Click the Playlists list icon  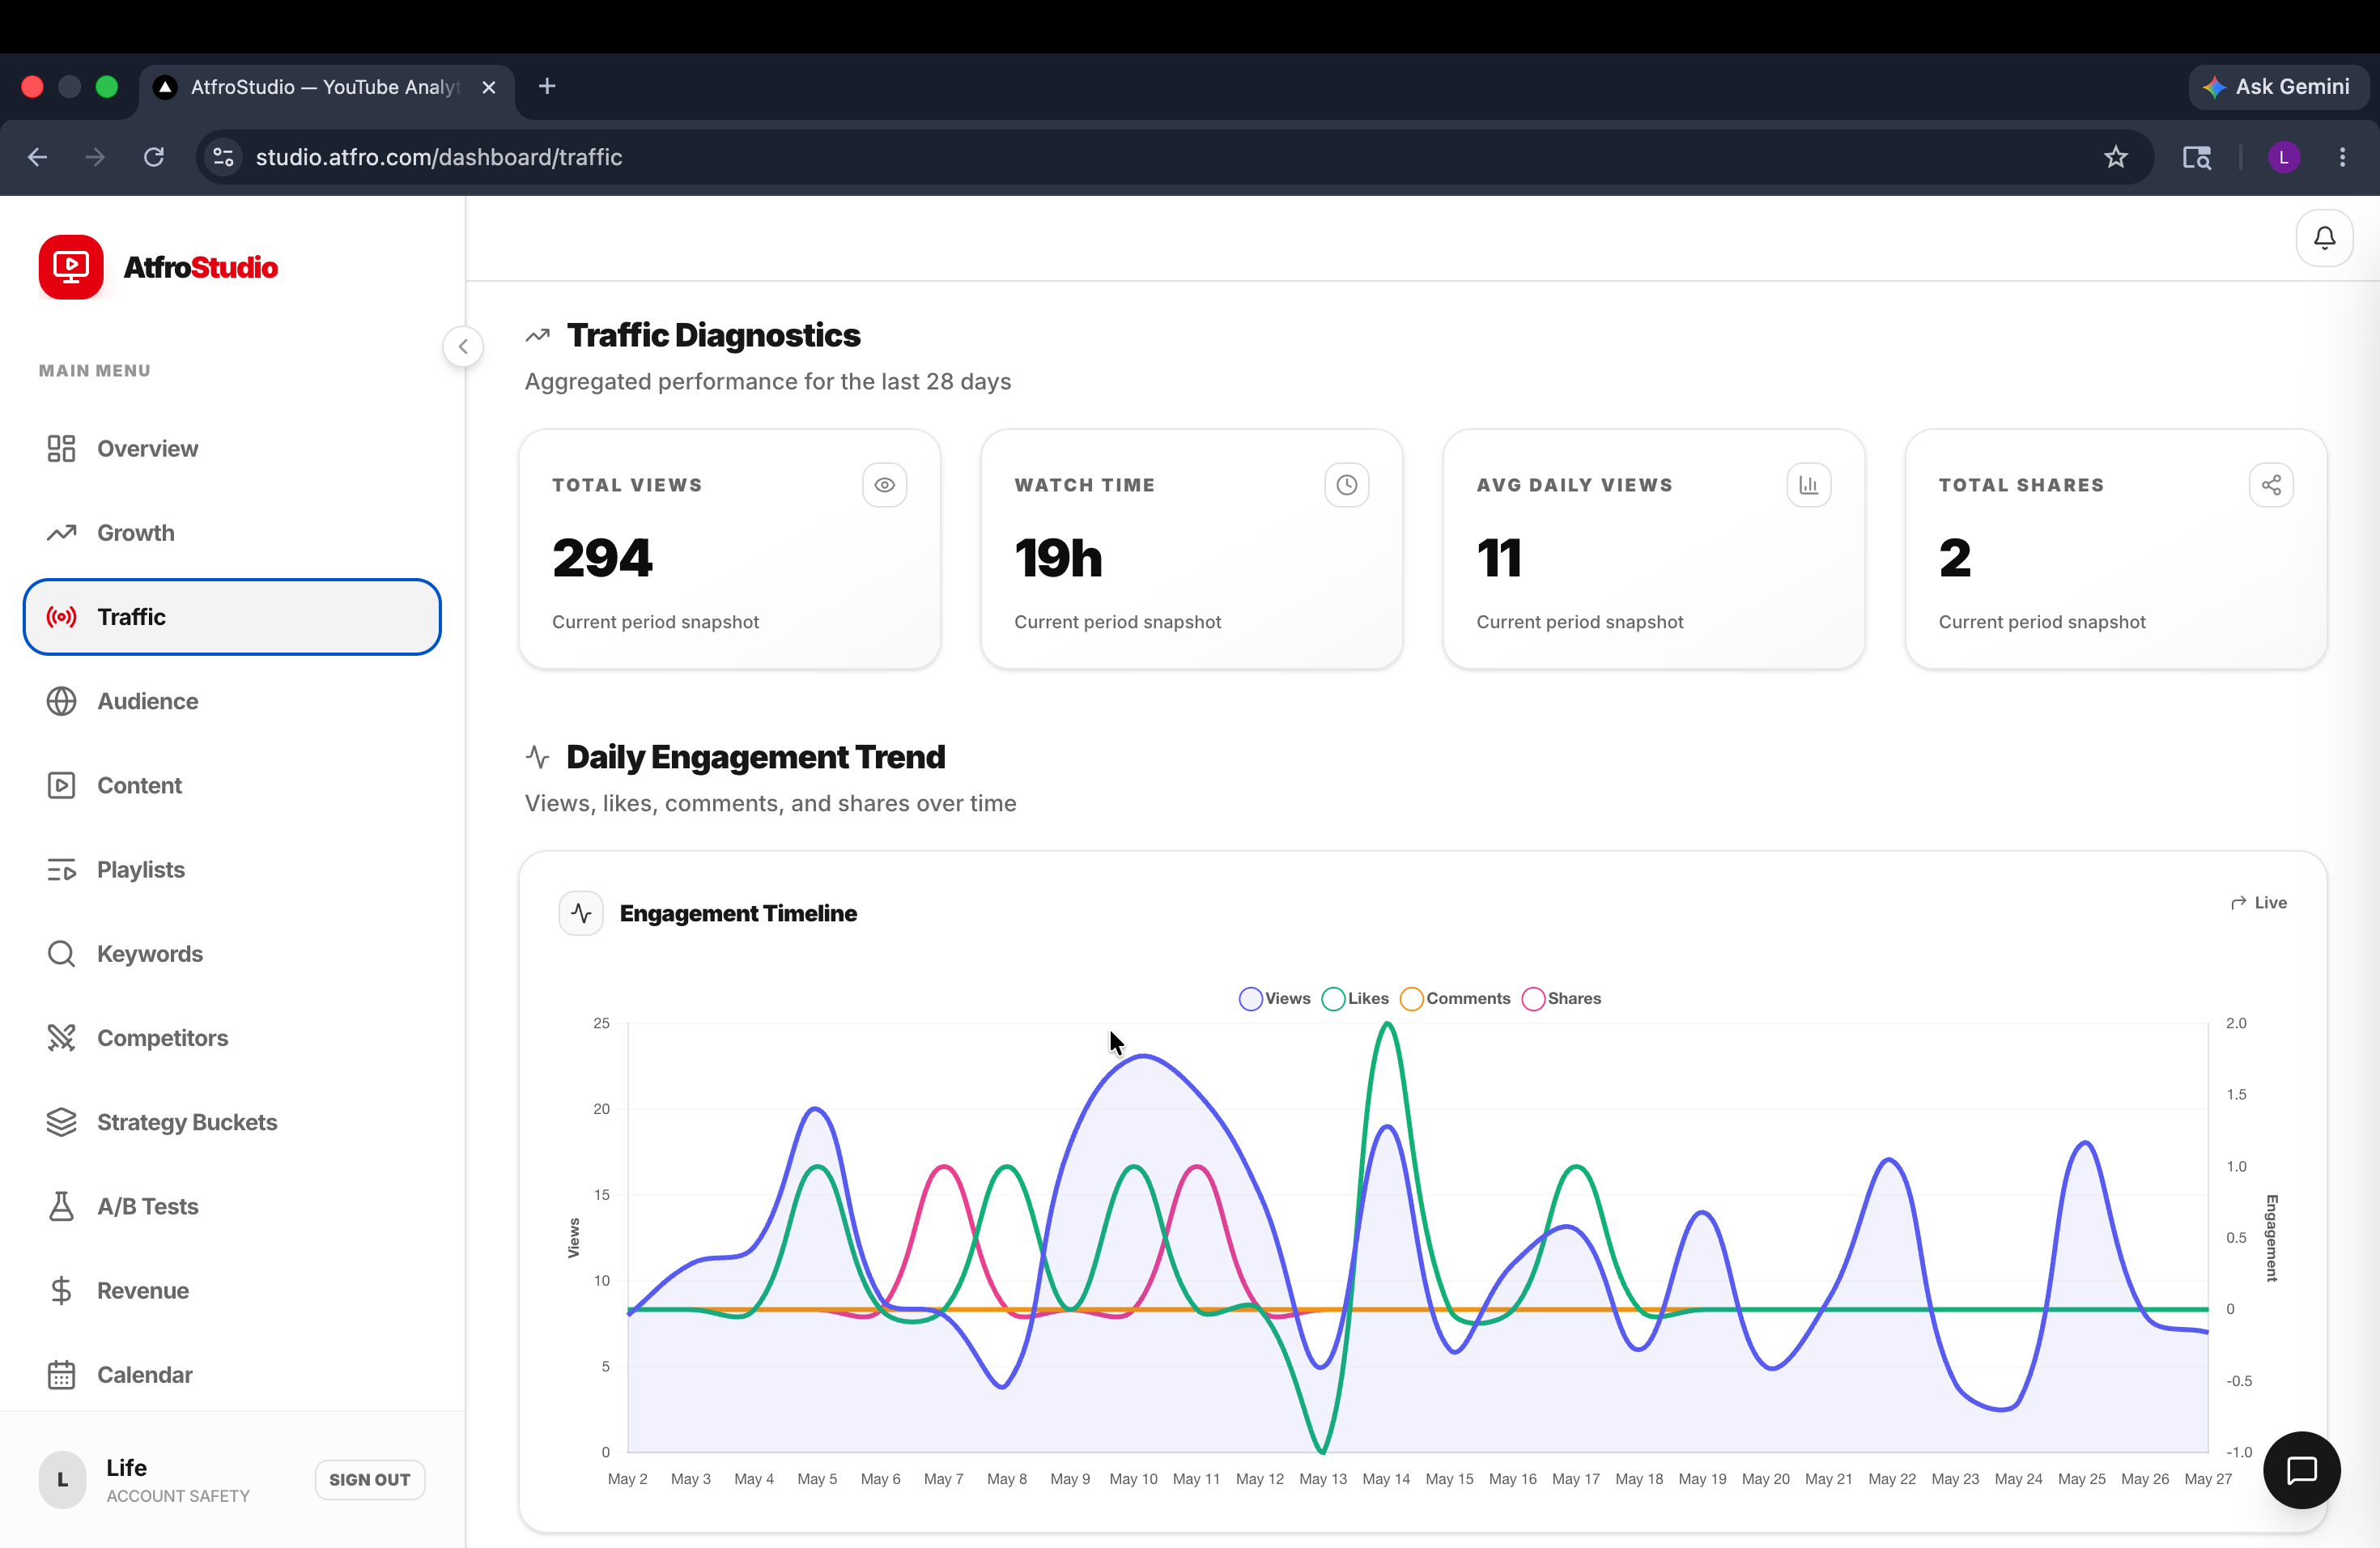click(61, 870)
